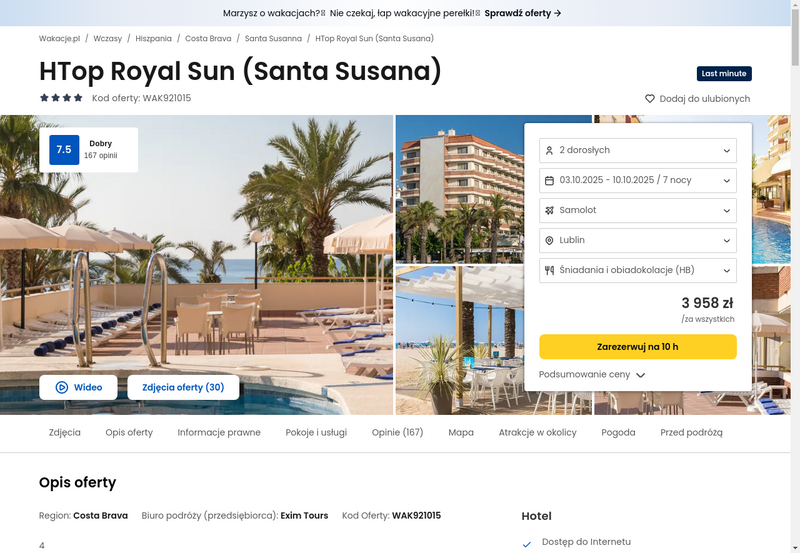The width and height of the screenshot is (800, 553).
Task: Click the cutlery icon in board field
Action: pyautogui.click(x=549, y=270)
